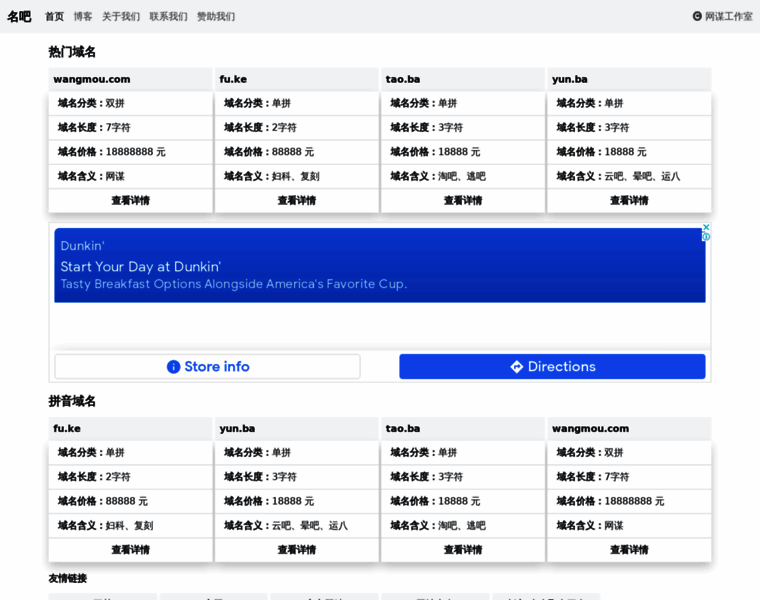Click 妇科、复刻 meaning in 热门域名

[296, 176]
